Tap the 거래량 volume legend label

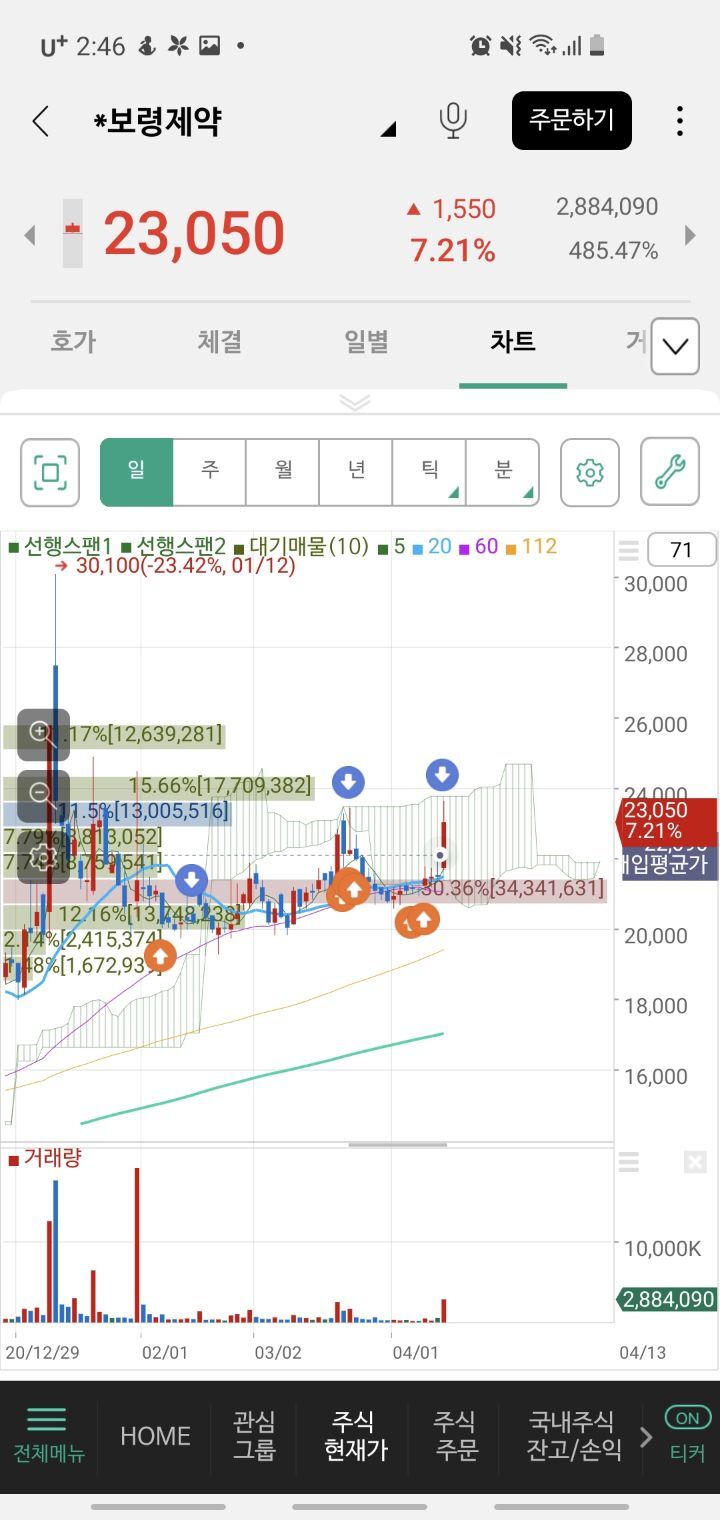point(45,1158)
